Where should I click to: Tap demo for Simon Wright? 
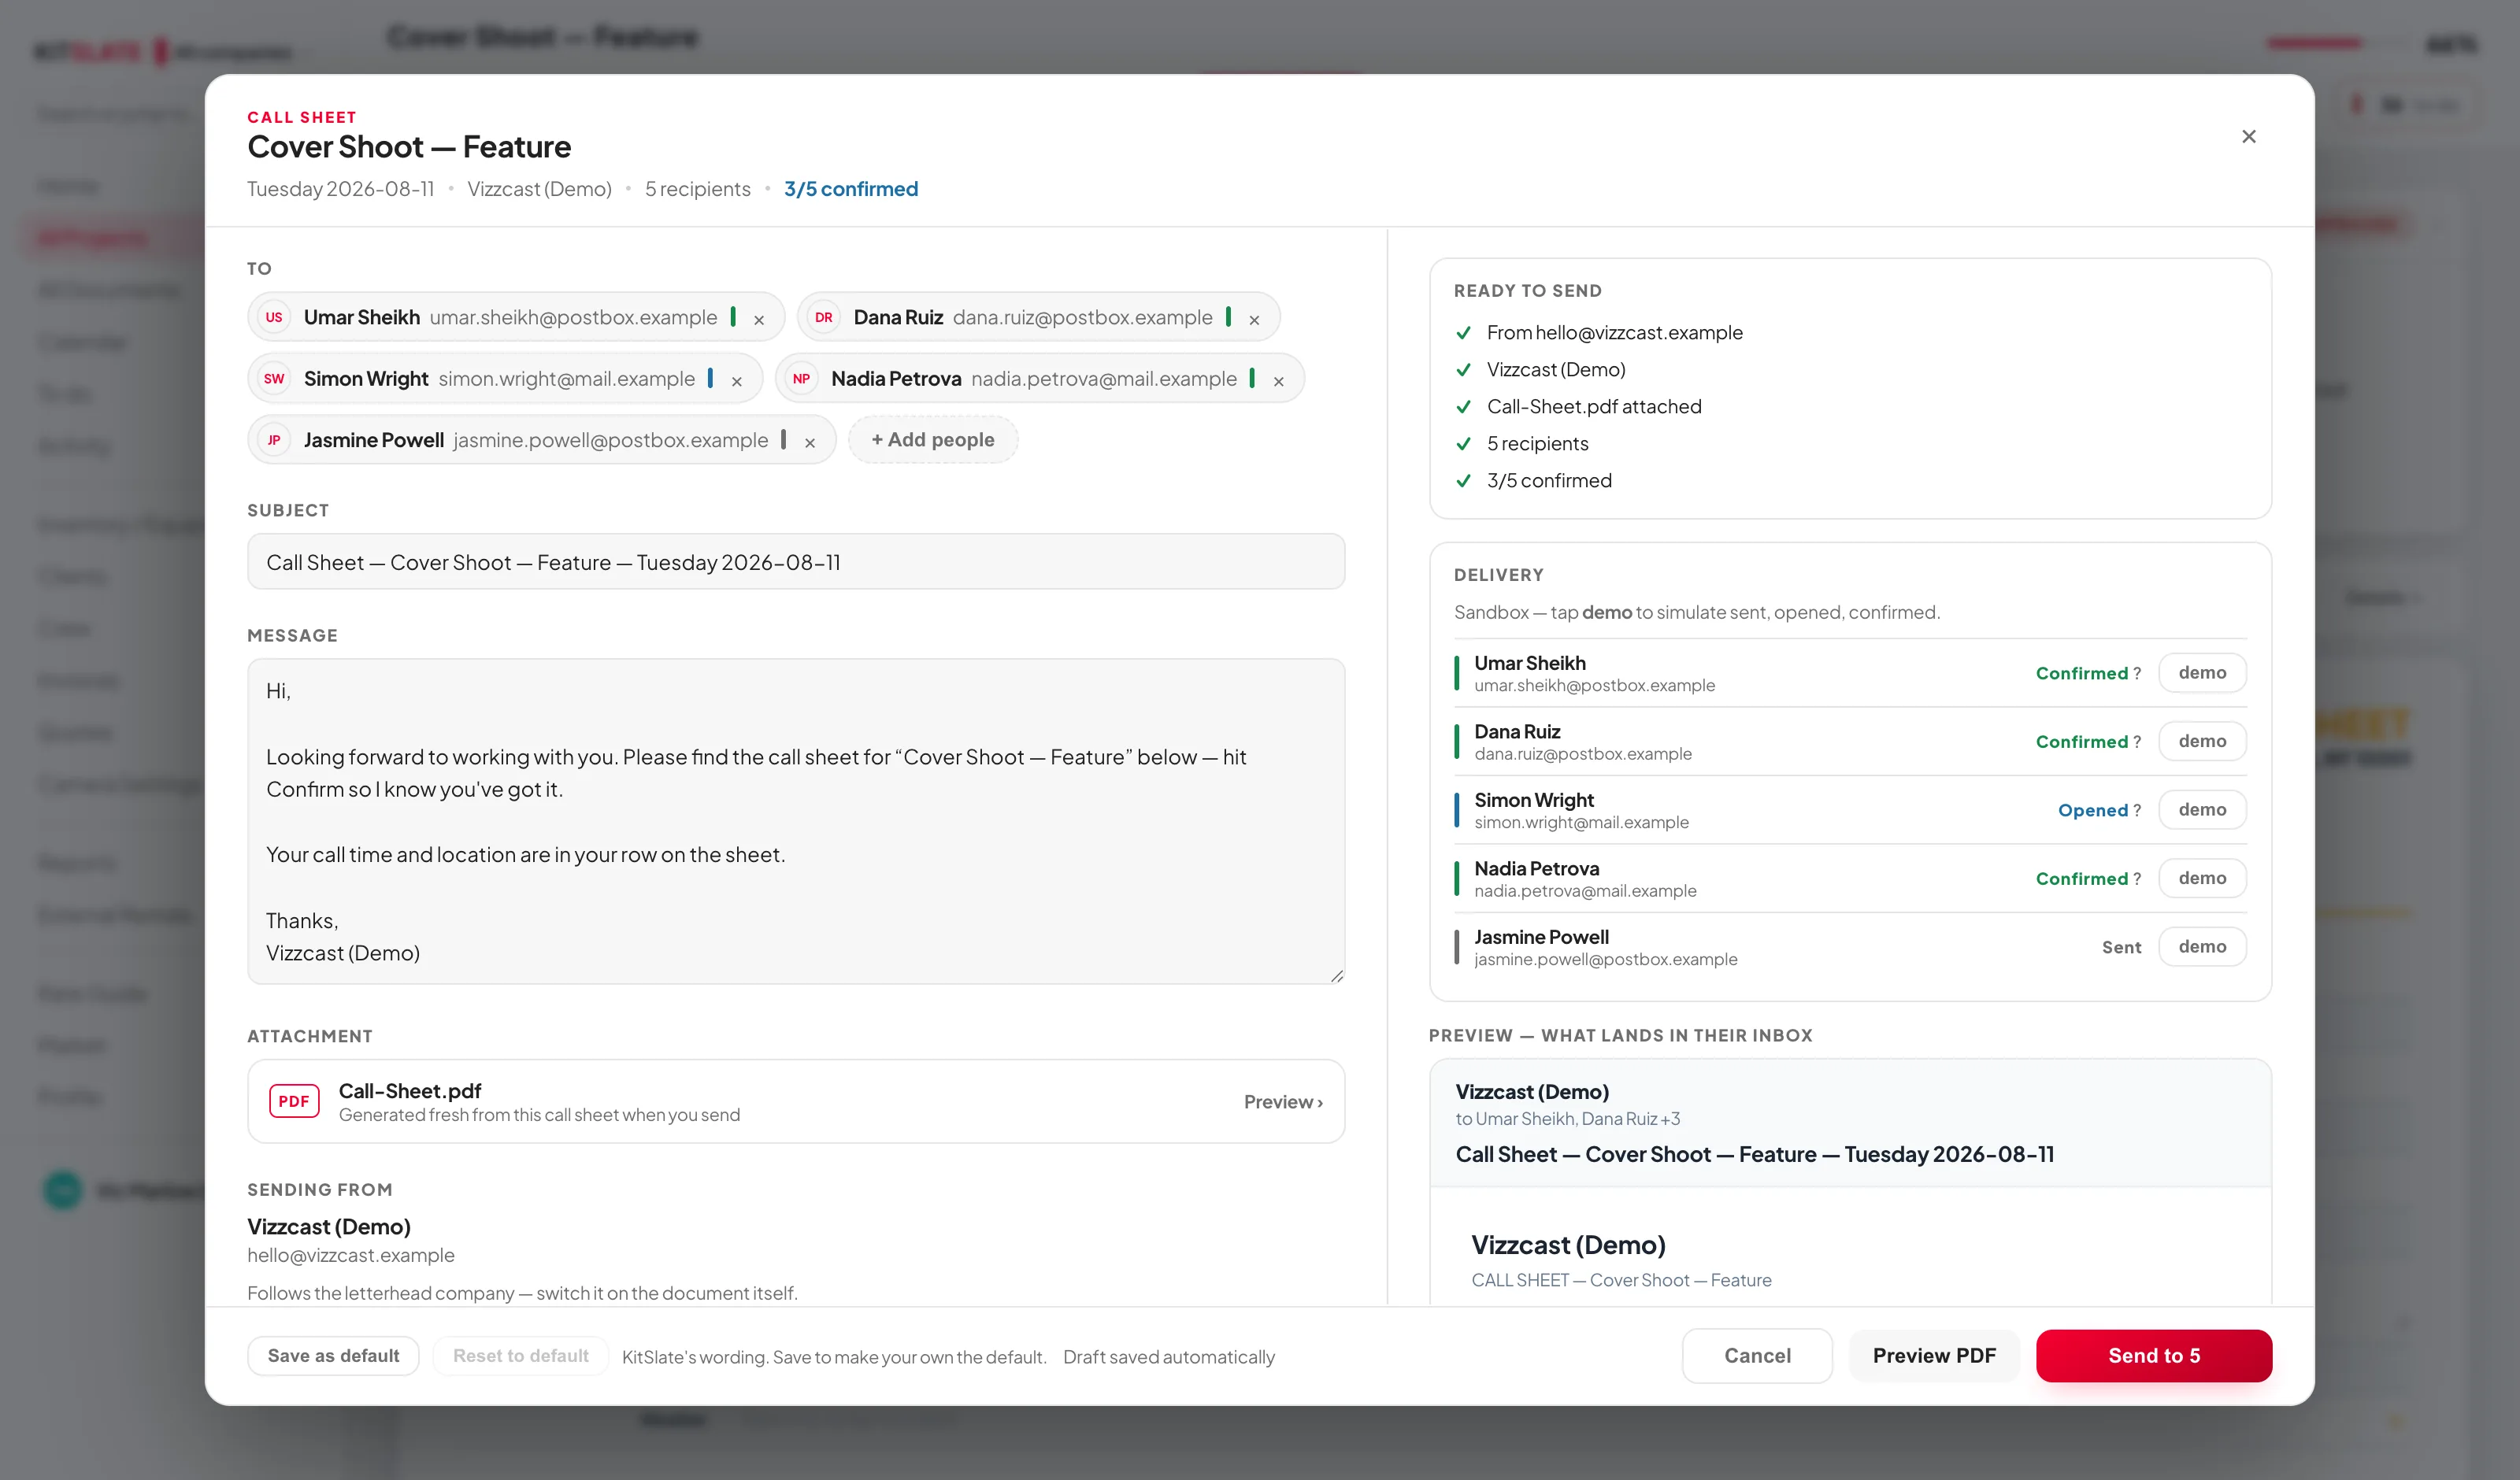click(2202, 810)
